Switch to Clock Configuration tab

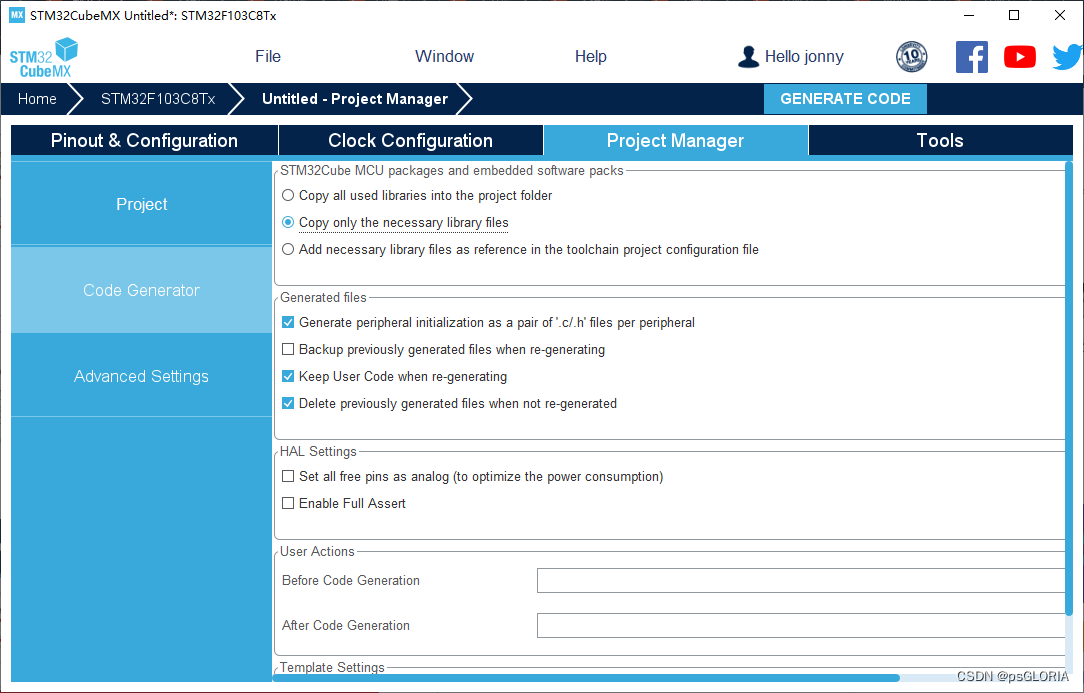(x=411, y=140)
